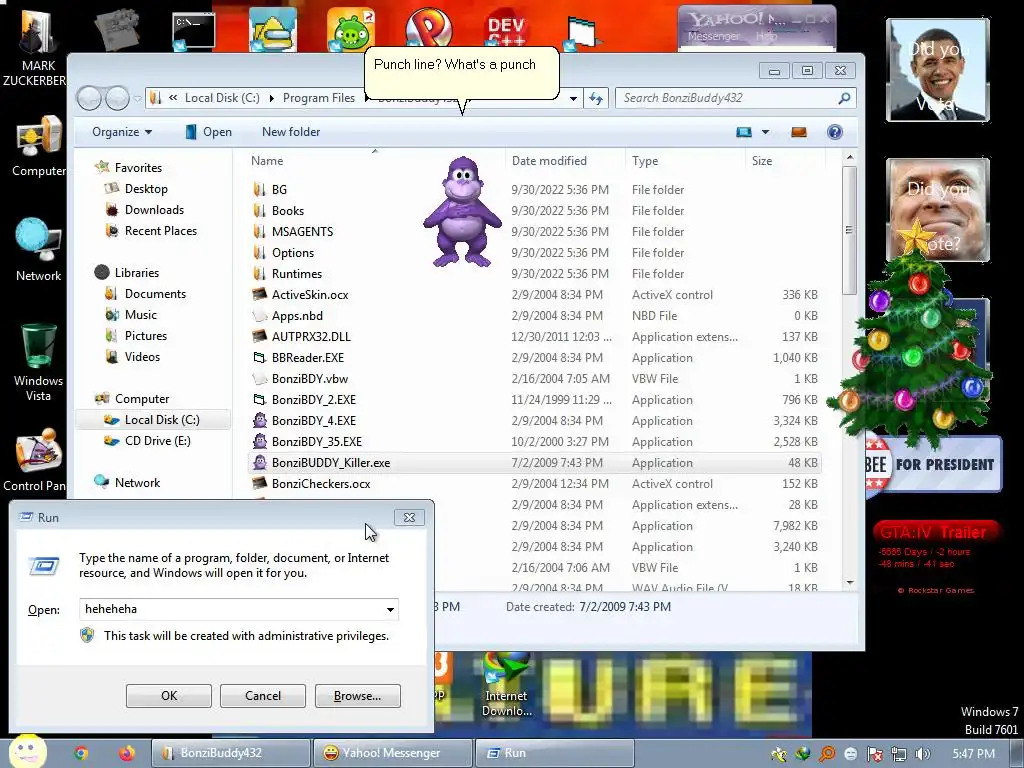Toggle the Explorer preview pane icon

(799, 132)
